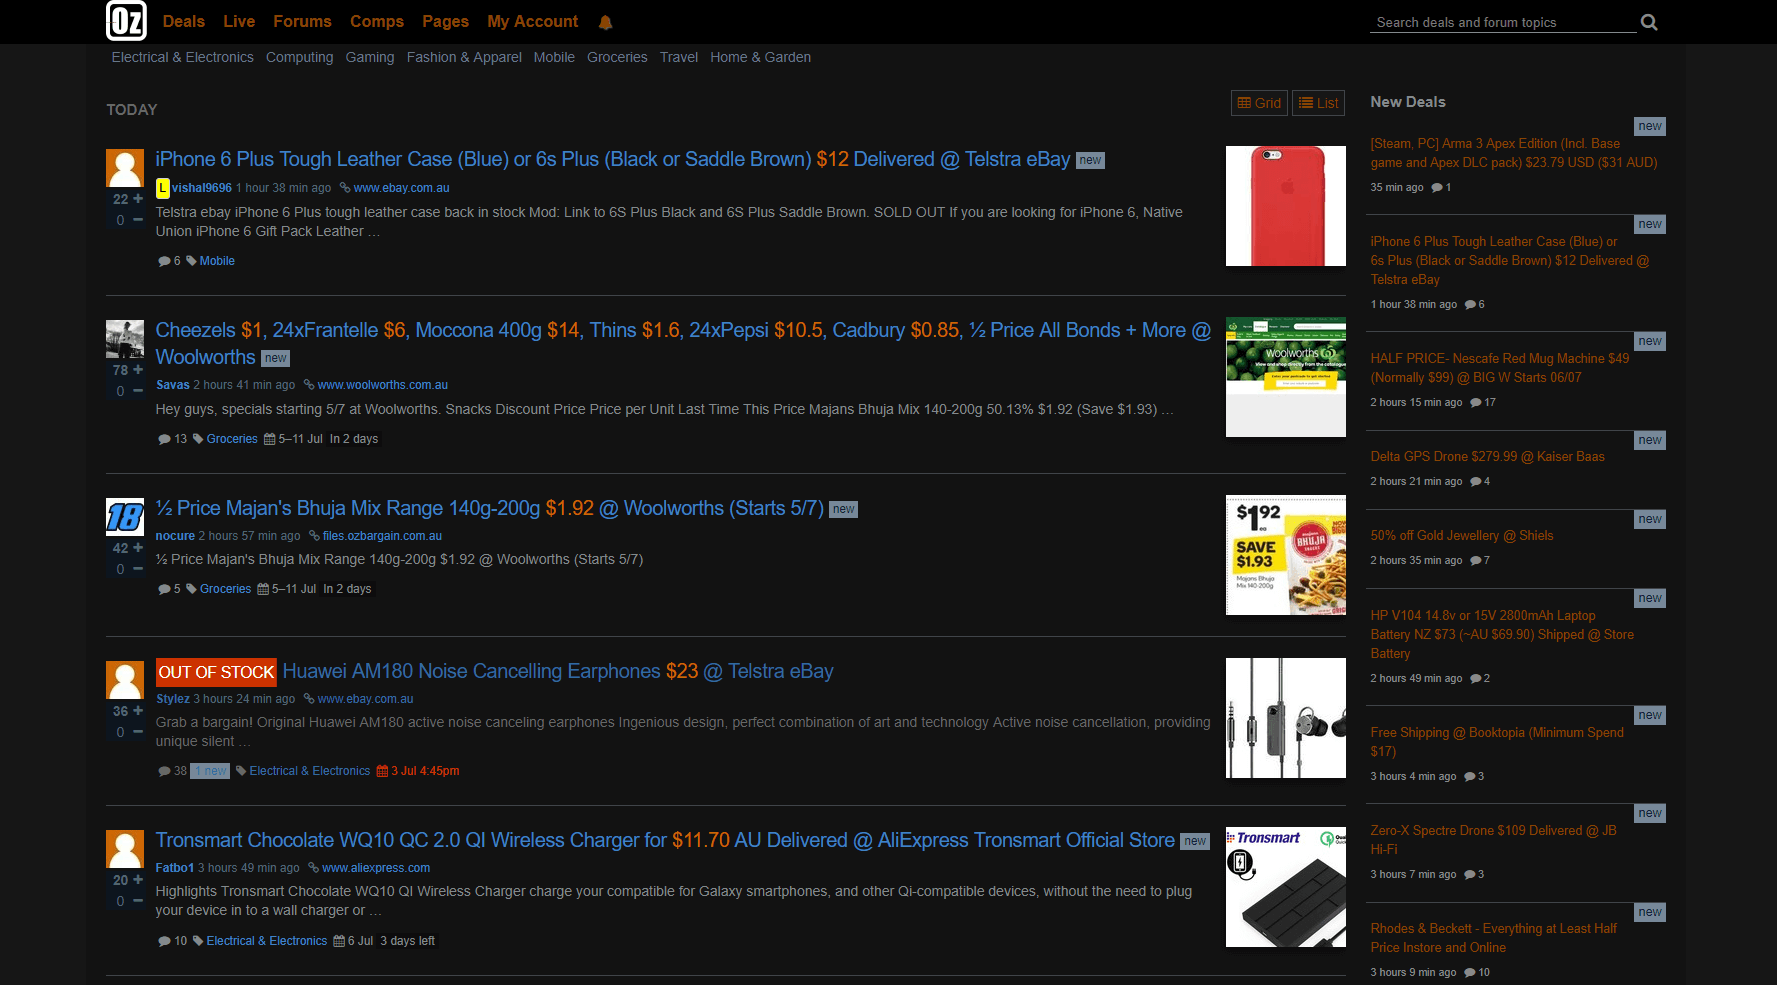Browse the Fashion & Apparel category
The image size is (1777, 985).
(464, 57)
